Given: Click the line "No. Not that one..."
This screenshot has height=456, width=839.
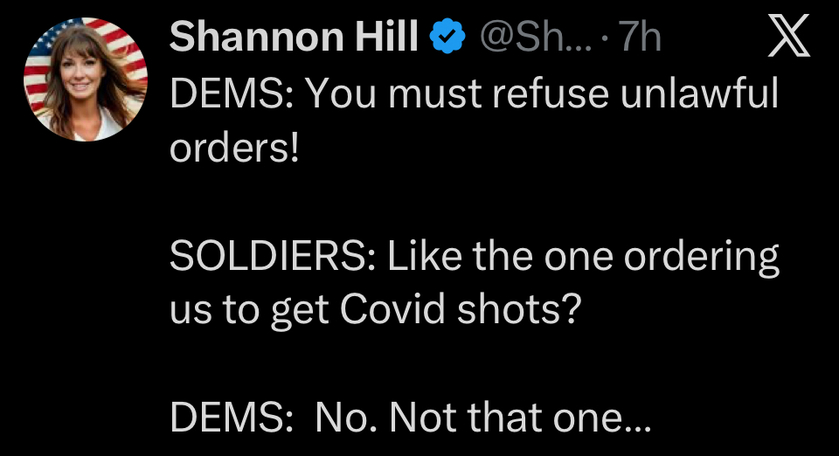Looking at the screenshot, I should tap(483, 418).
